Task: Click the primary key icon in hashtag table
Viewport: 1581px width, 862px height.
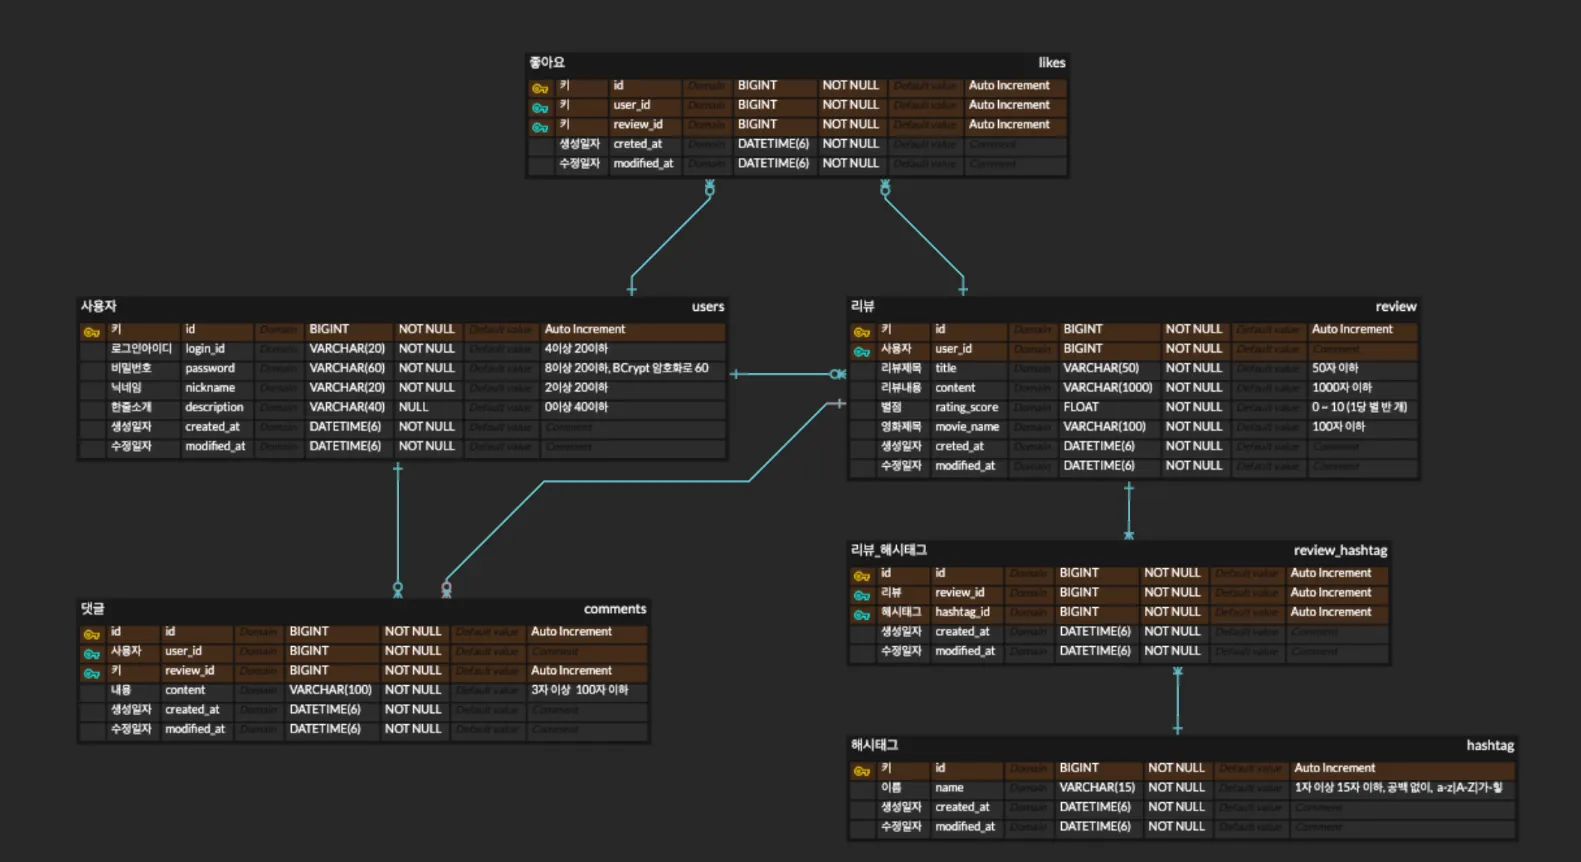Action: [x=861, y=771]
